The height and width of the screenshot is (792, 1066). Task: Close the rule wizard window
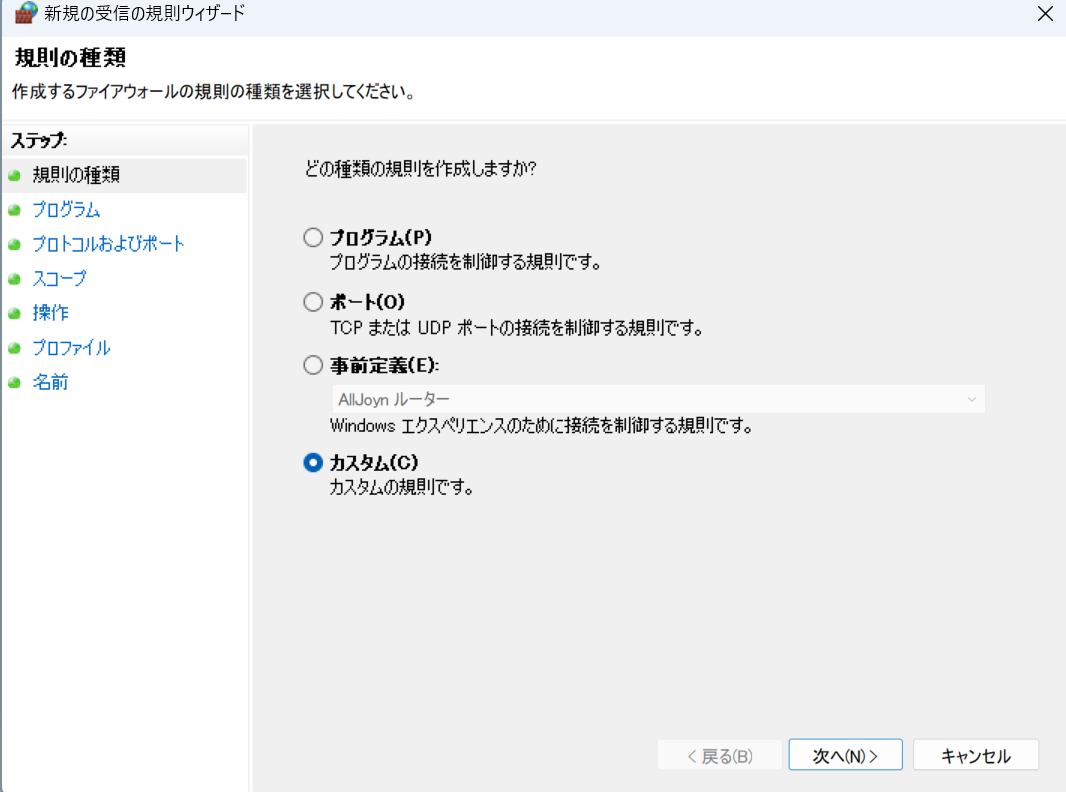pos(1045,14)
